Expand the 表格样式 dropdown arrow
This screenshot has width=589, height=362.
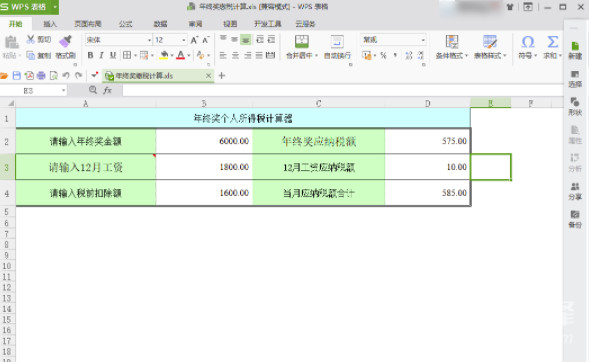click(504, 56)
